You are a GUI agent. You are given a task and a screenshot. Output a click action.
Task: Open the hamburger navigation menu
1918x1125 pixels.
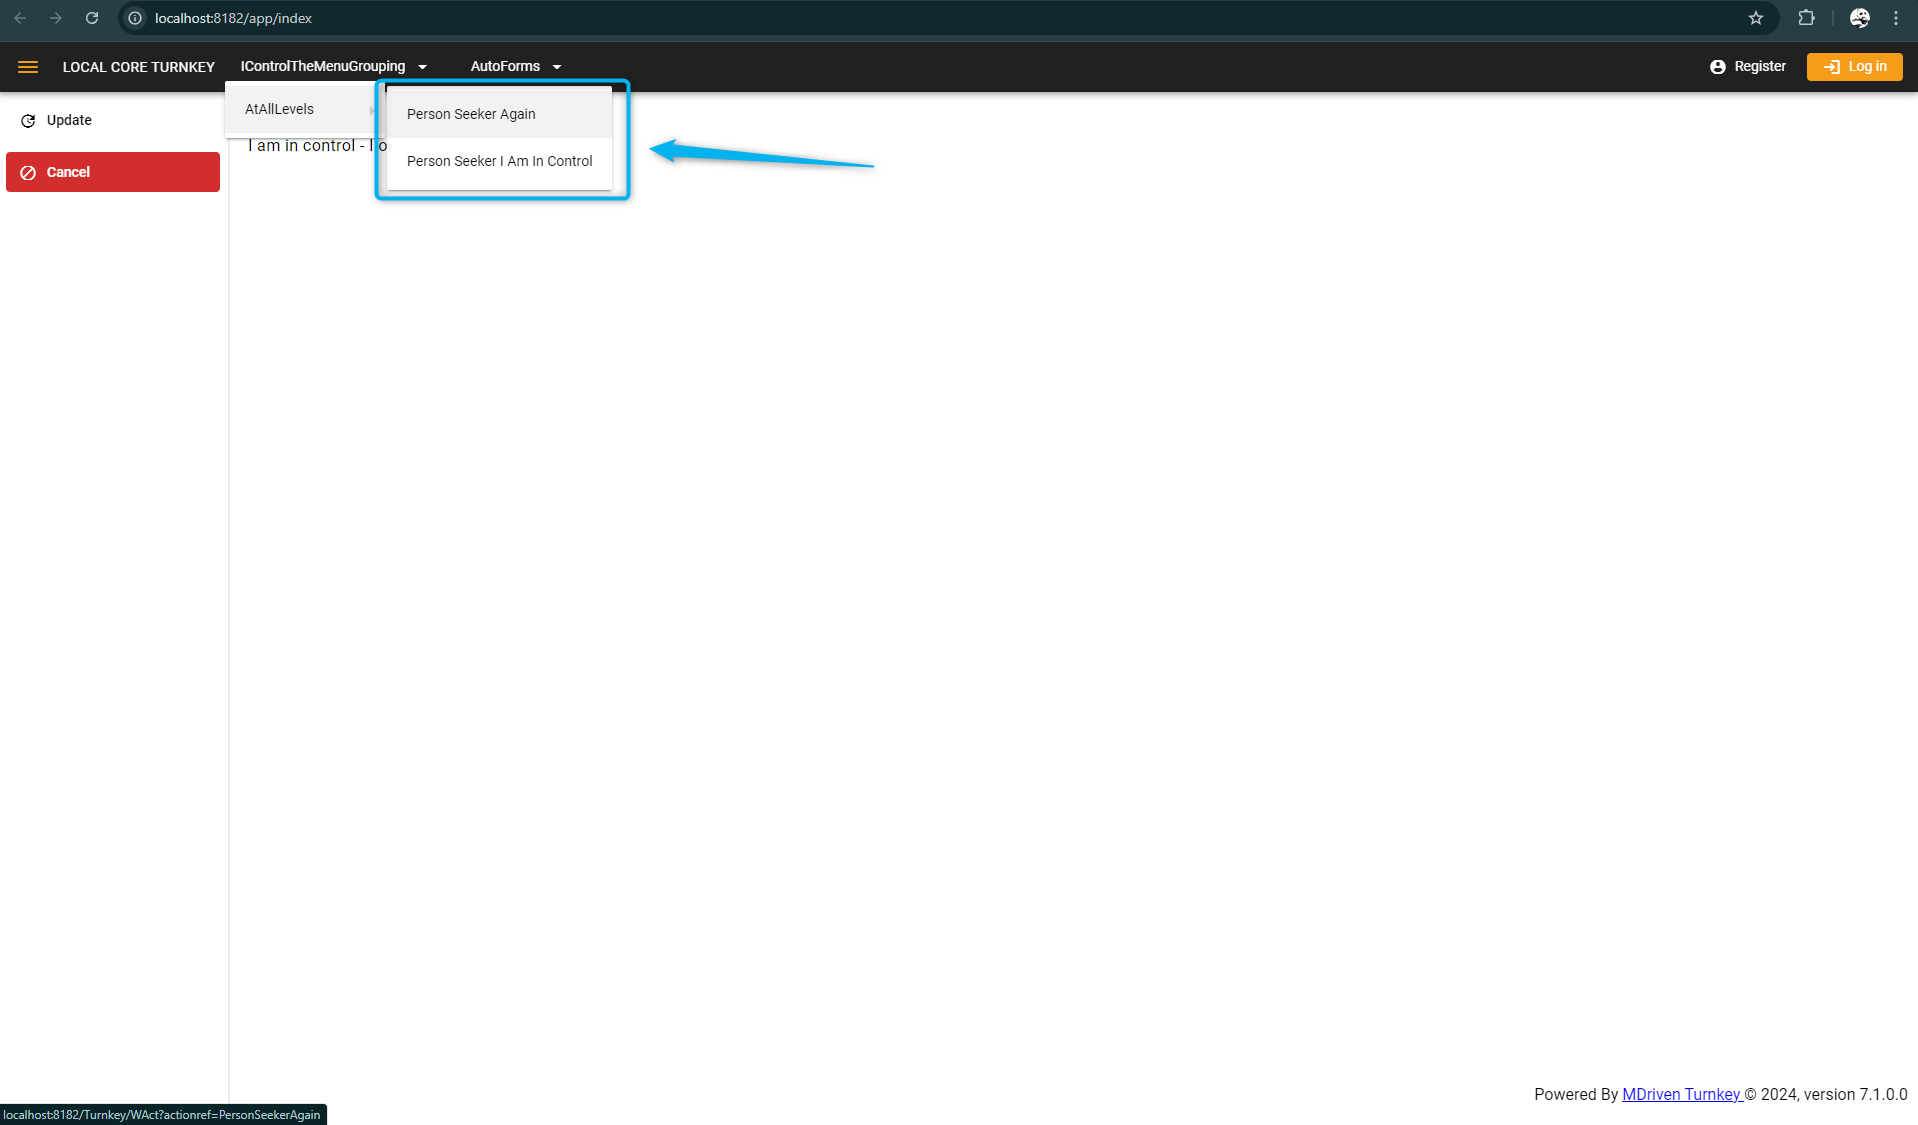[28, 67]
